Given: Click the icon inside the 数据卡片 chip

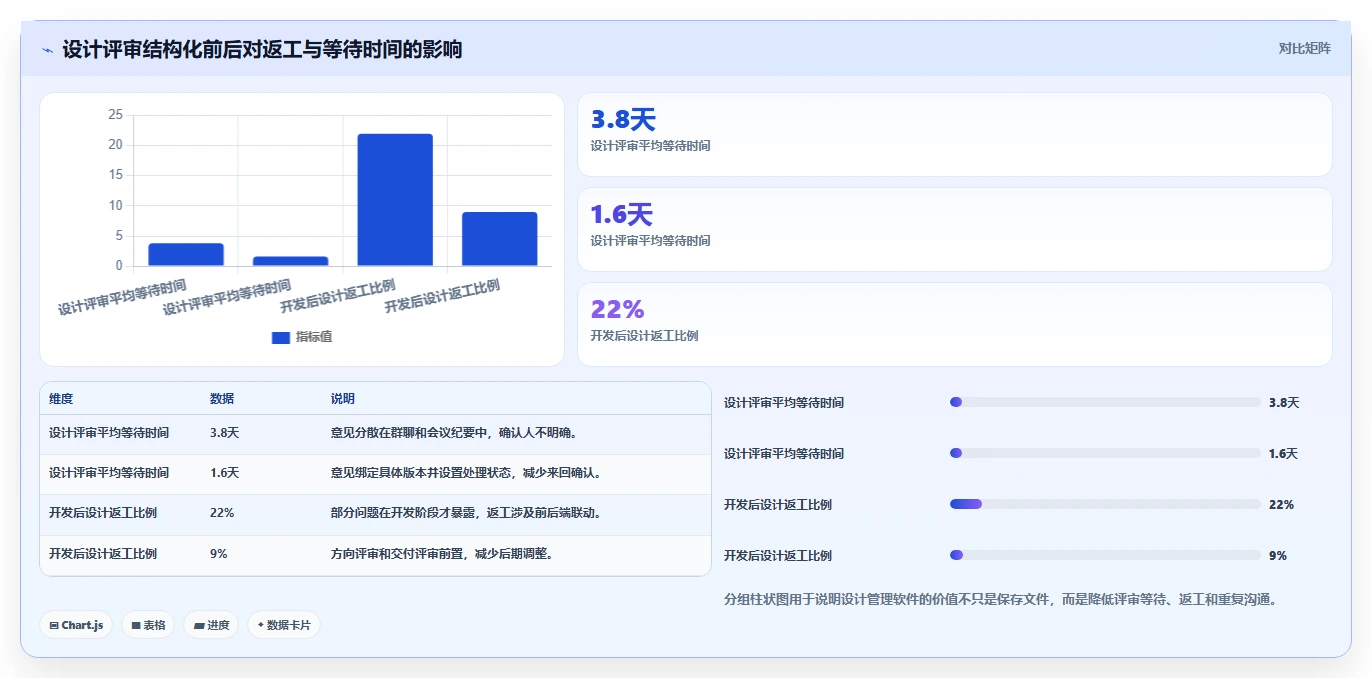Looking at the screenshot, I should coord(261,625).
